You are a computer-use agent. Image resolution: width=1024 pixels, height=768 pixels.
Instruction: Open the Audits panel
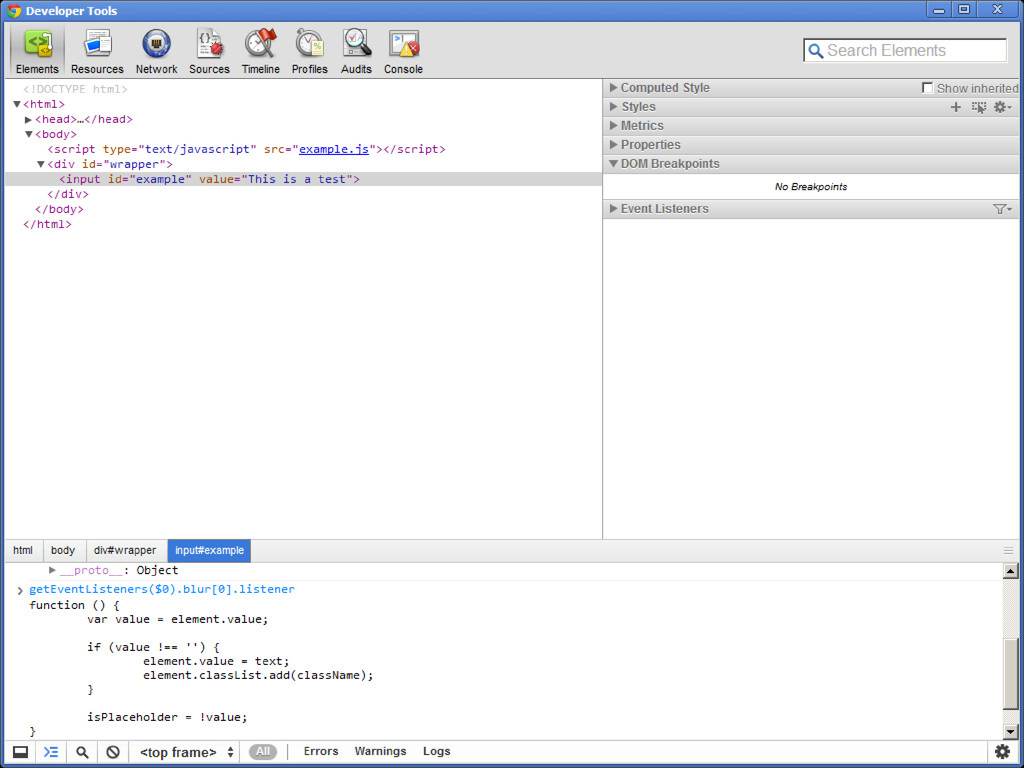coord(356,52)
